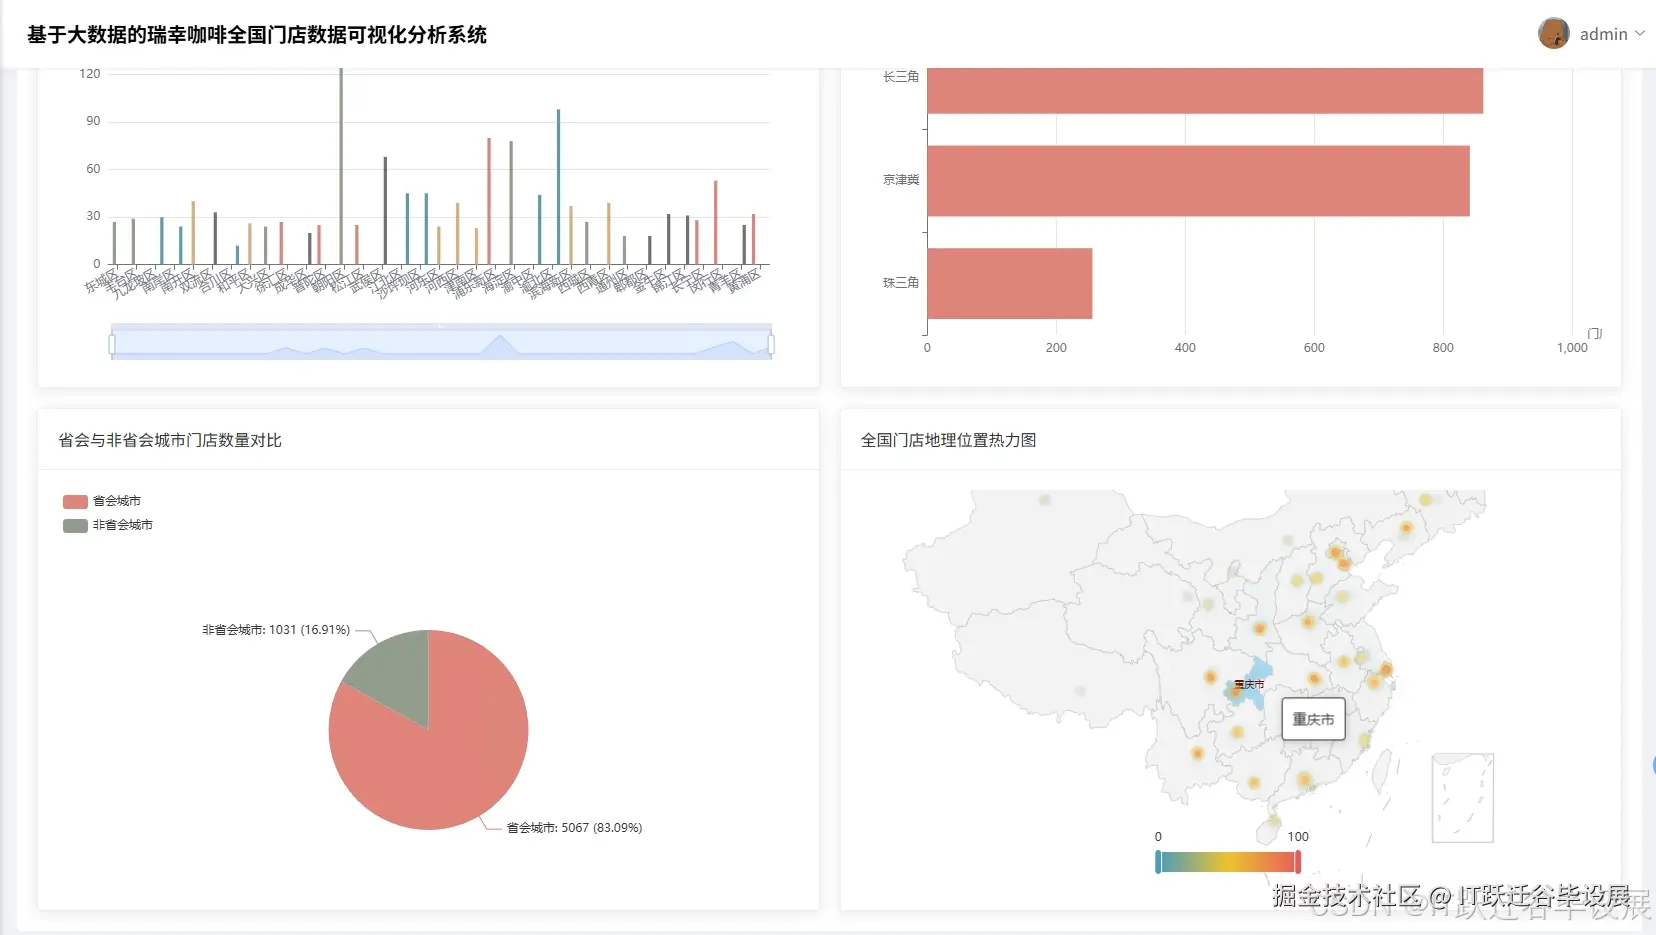Click the 100 label above the heatmap legend
1656x935 pixels.
(x=1298, y=837)
